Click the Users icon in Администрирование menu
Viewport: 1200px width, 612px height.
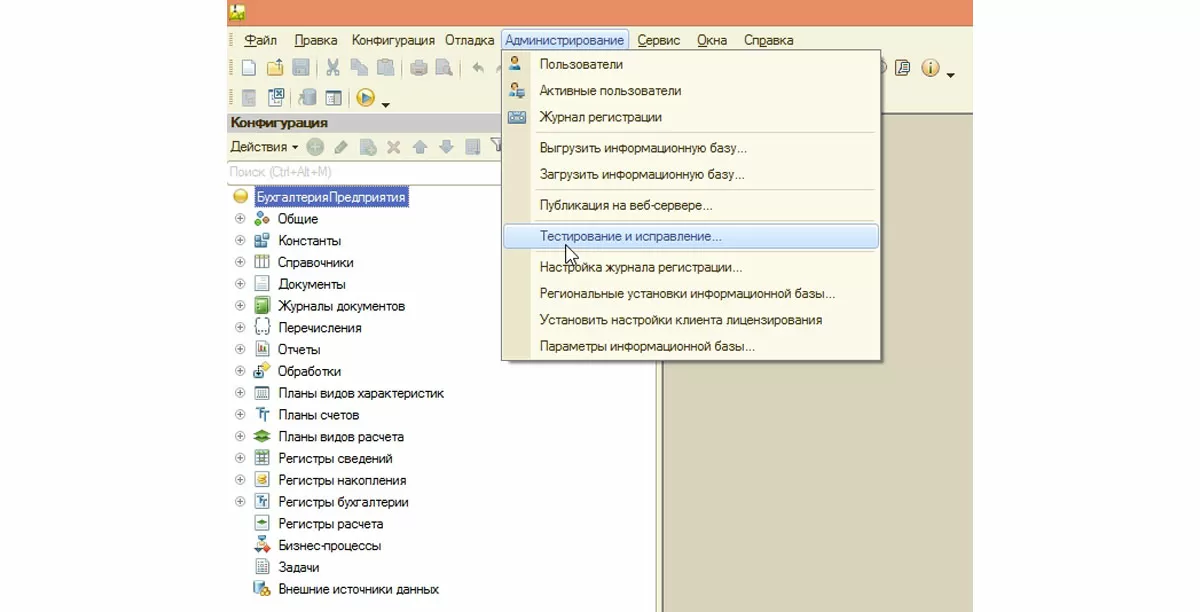516,64
